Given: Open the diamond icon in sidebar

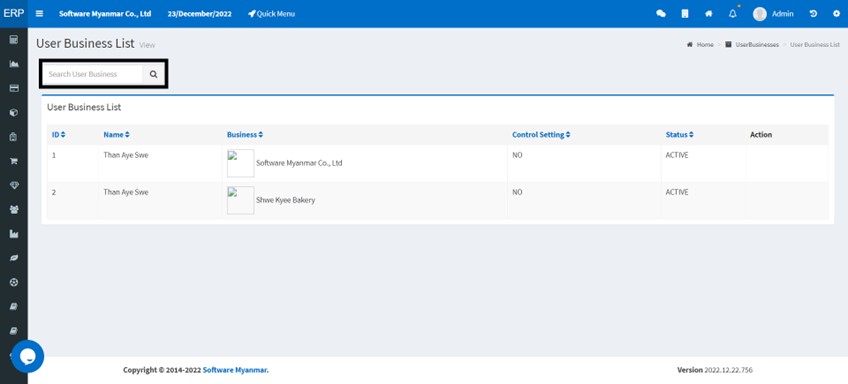Looking at the screenshot, I should click(x=14, y=186).
